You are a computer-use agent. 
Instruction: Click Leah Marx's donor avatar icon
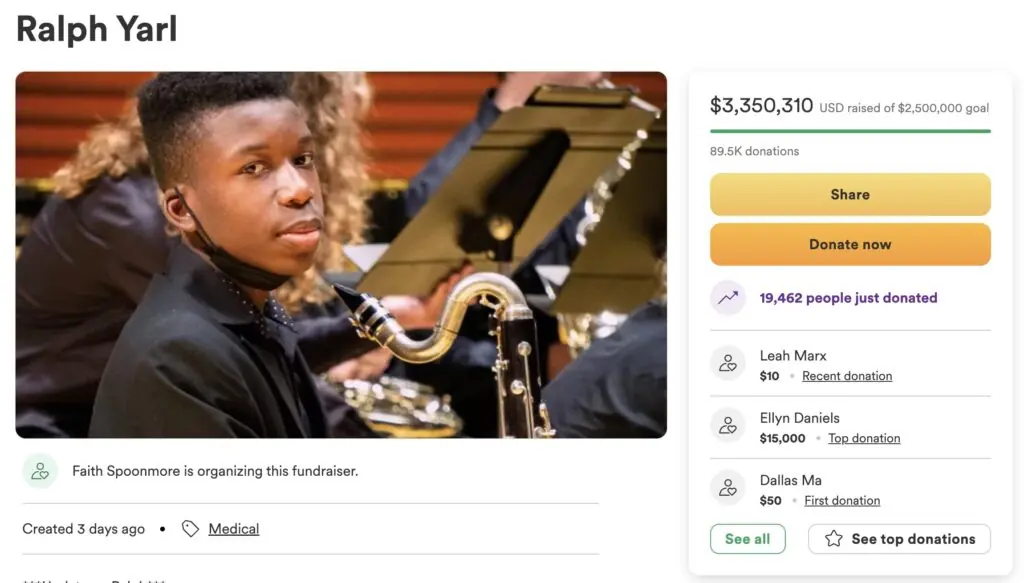click(x=728, y=364)
